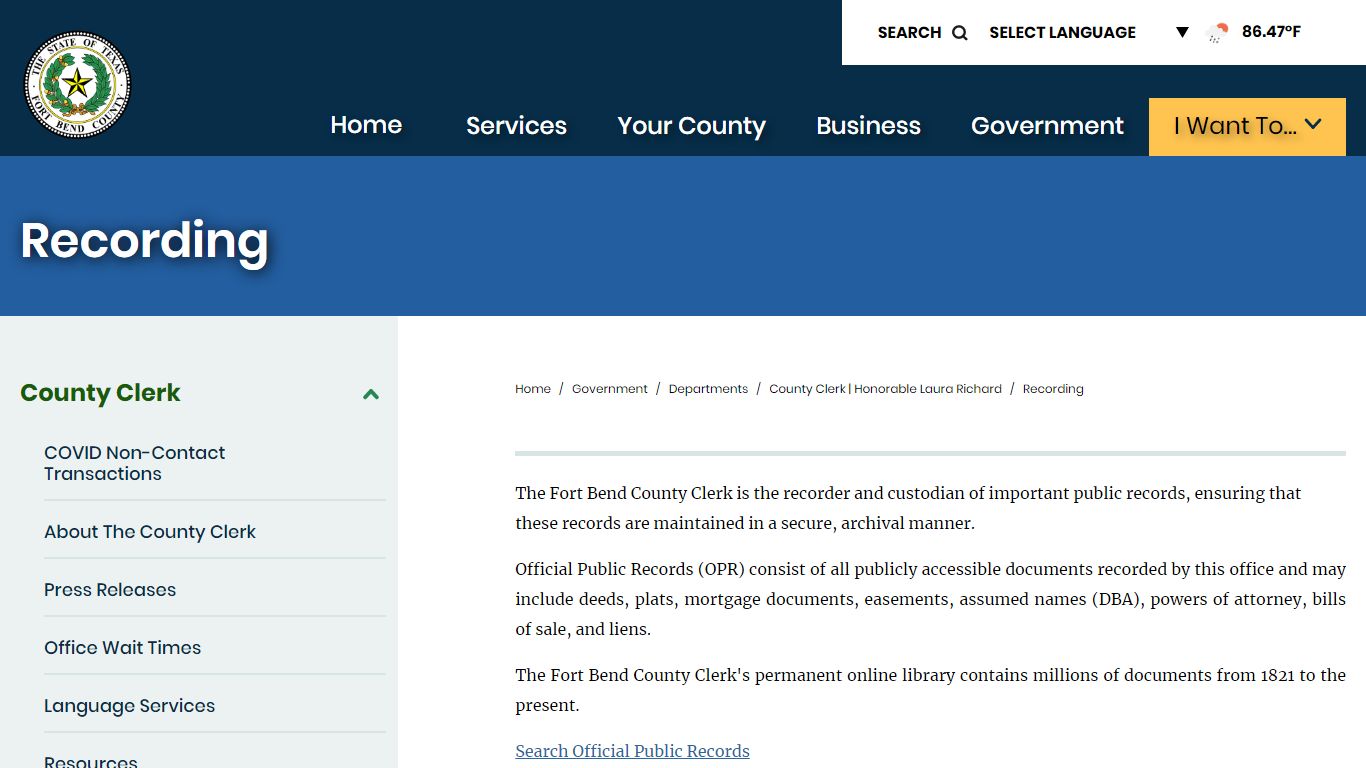Click the SEARCH button in header
This screenshot has width=1366, height=768.
[x=922, y=33]
